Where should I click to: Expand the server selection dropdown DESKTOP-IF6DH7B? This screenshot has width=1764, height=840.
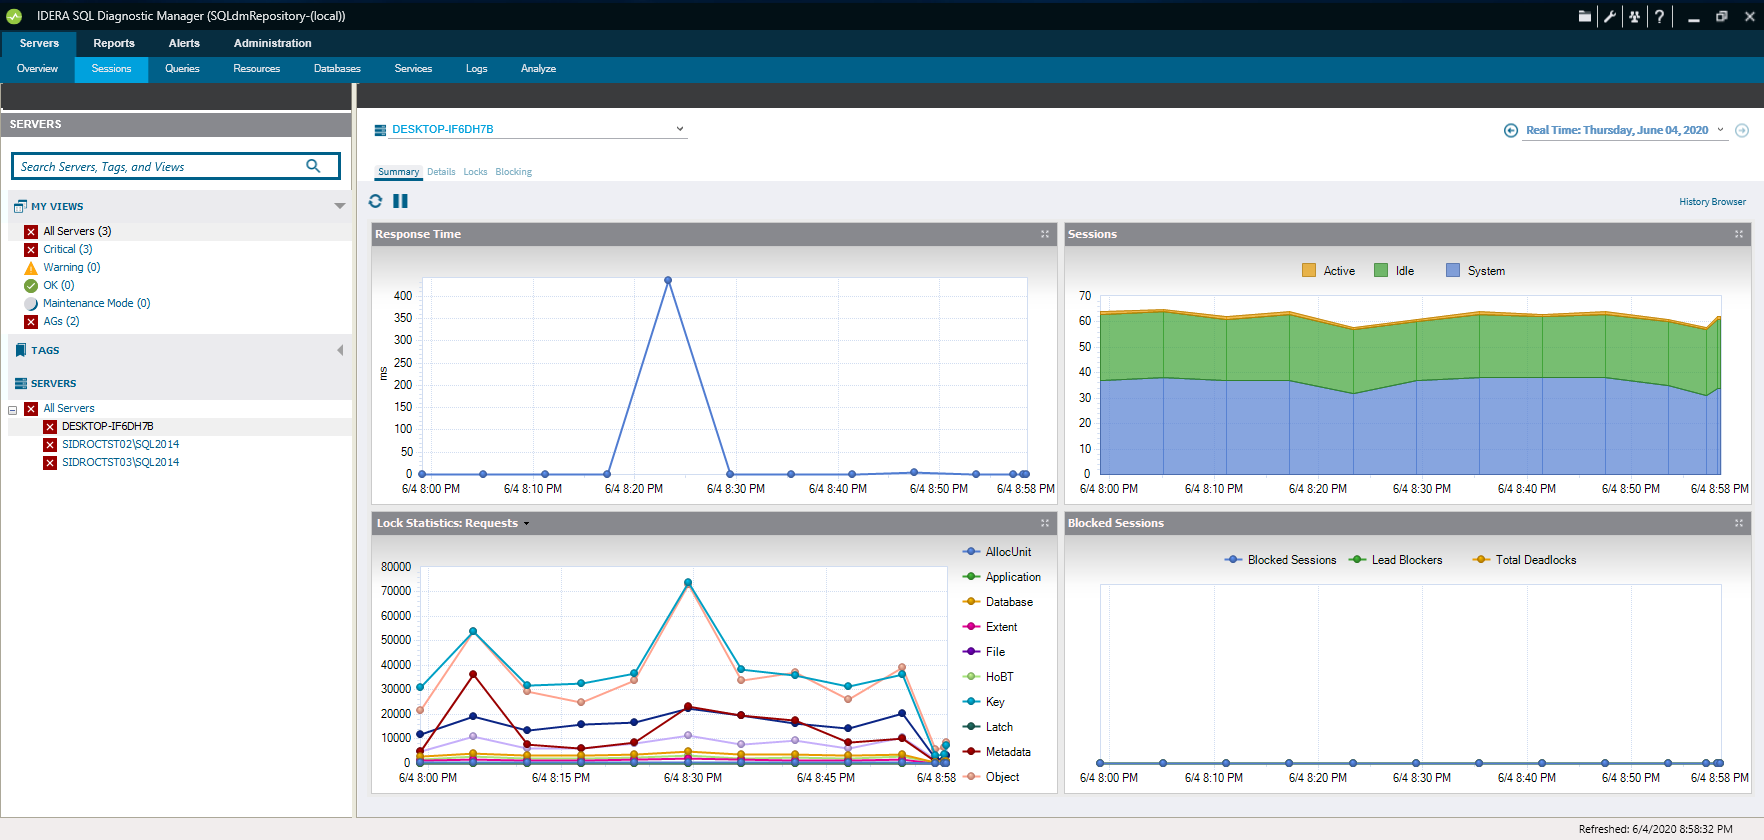point(680,129)
